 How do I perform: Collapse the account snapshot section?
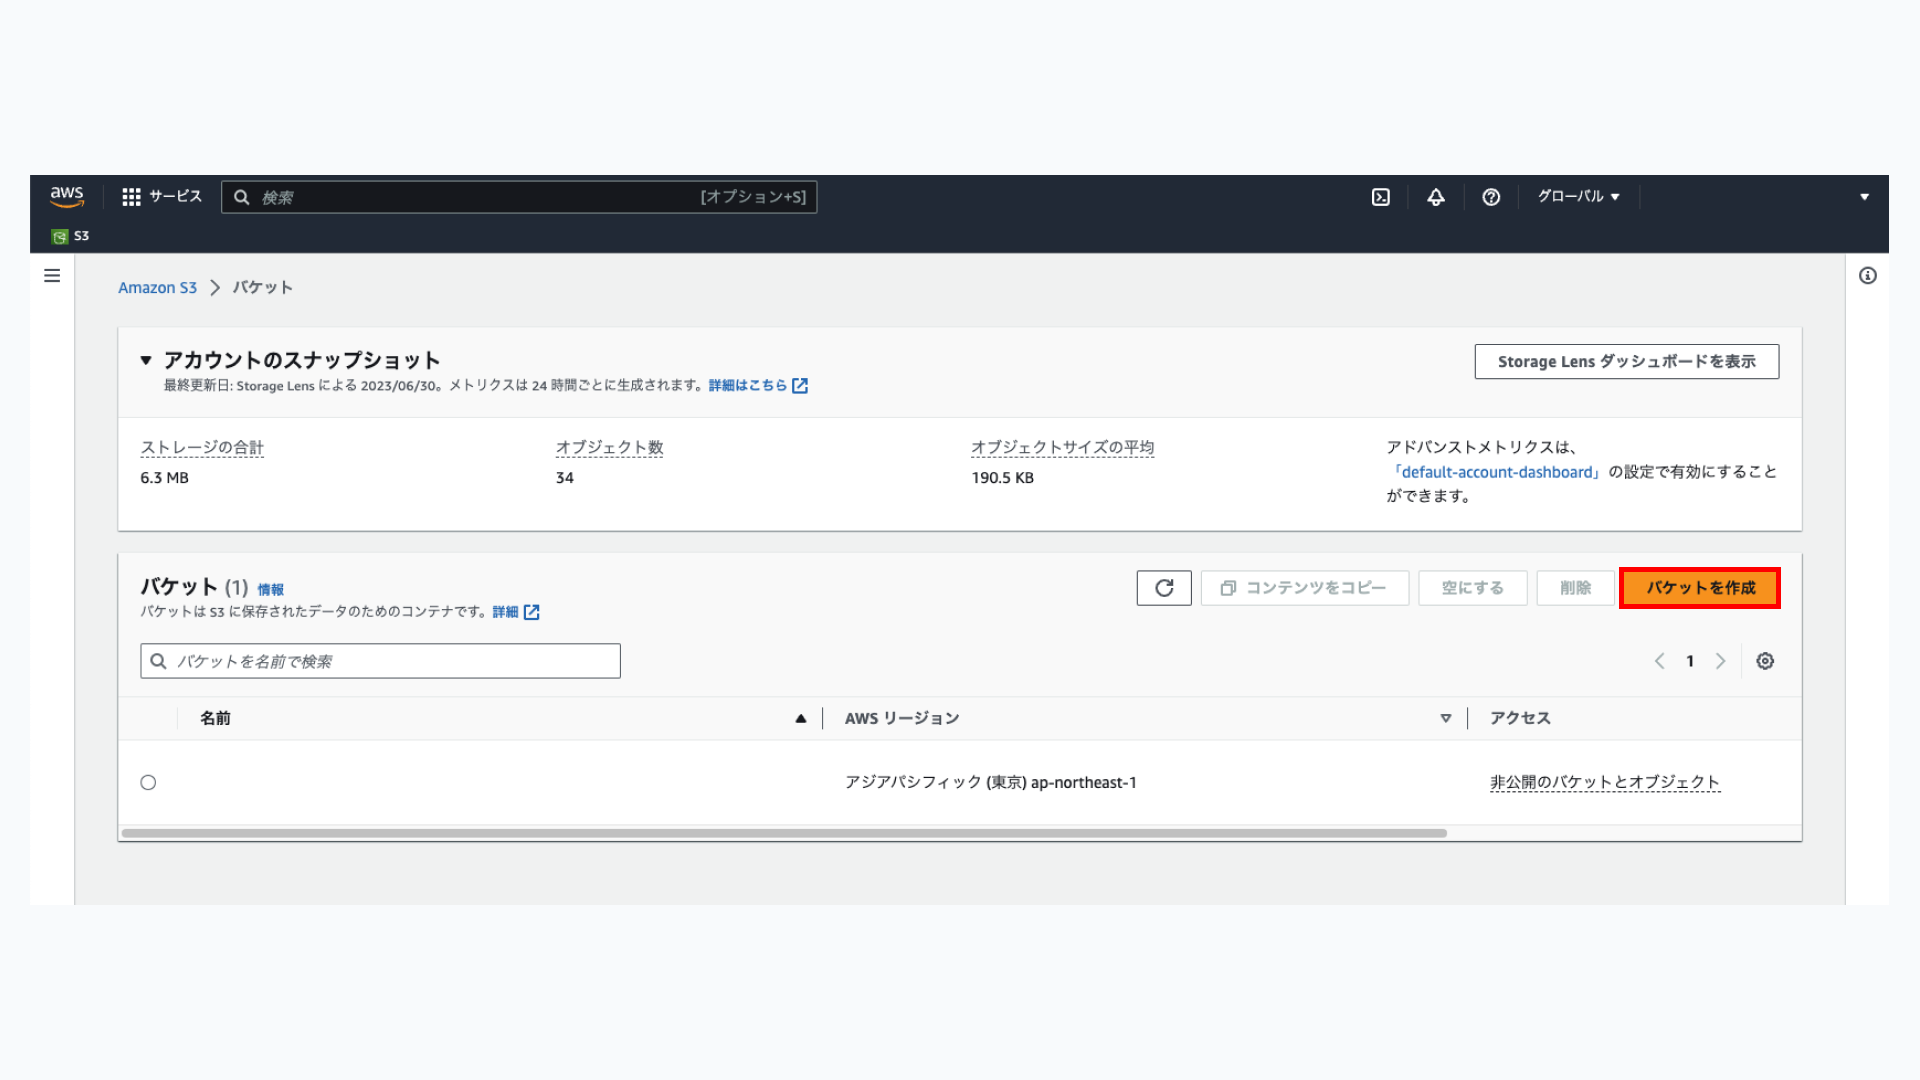(146, 360)
